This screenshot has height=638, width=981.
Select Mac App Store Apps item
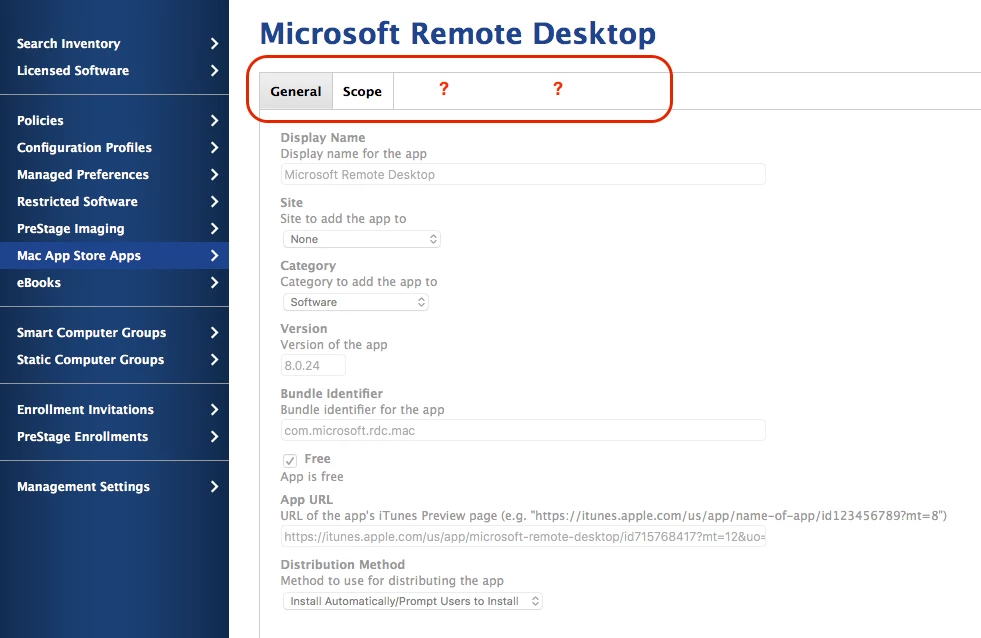coord(114,255)
